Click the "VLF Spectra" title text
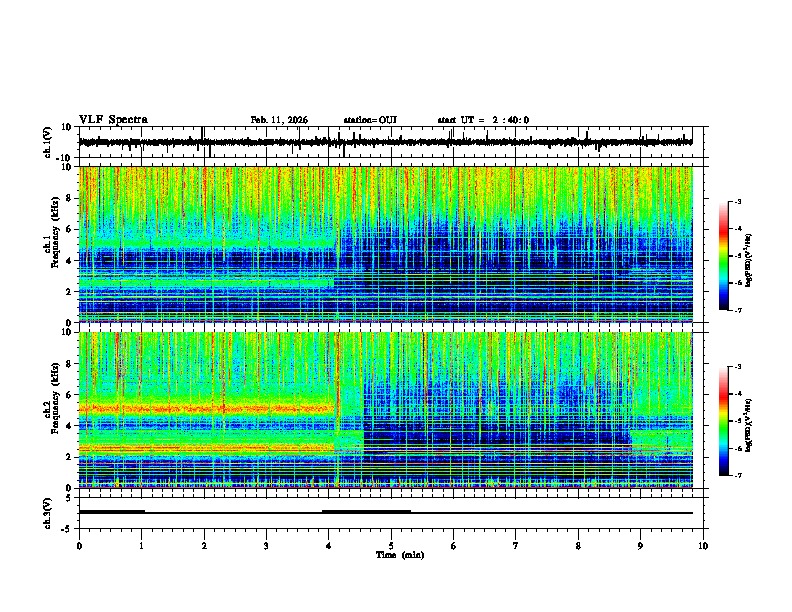 point(113,120)
